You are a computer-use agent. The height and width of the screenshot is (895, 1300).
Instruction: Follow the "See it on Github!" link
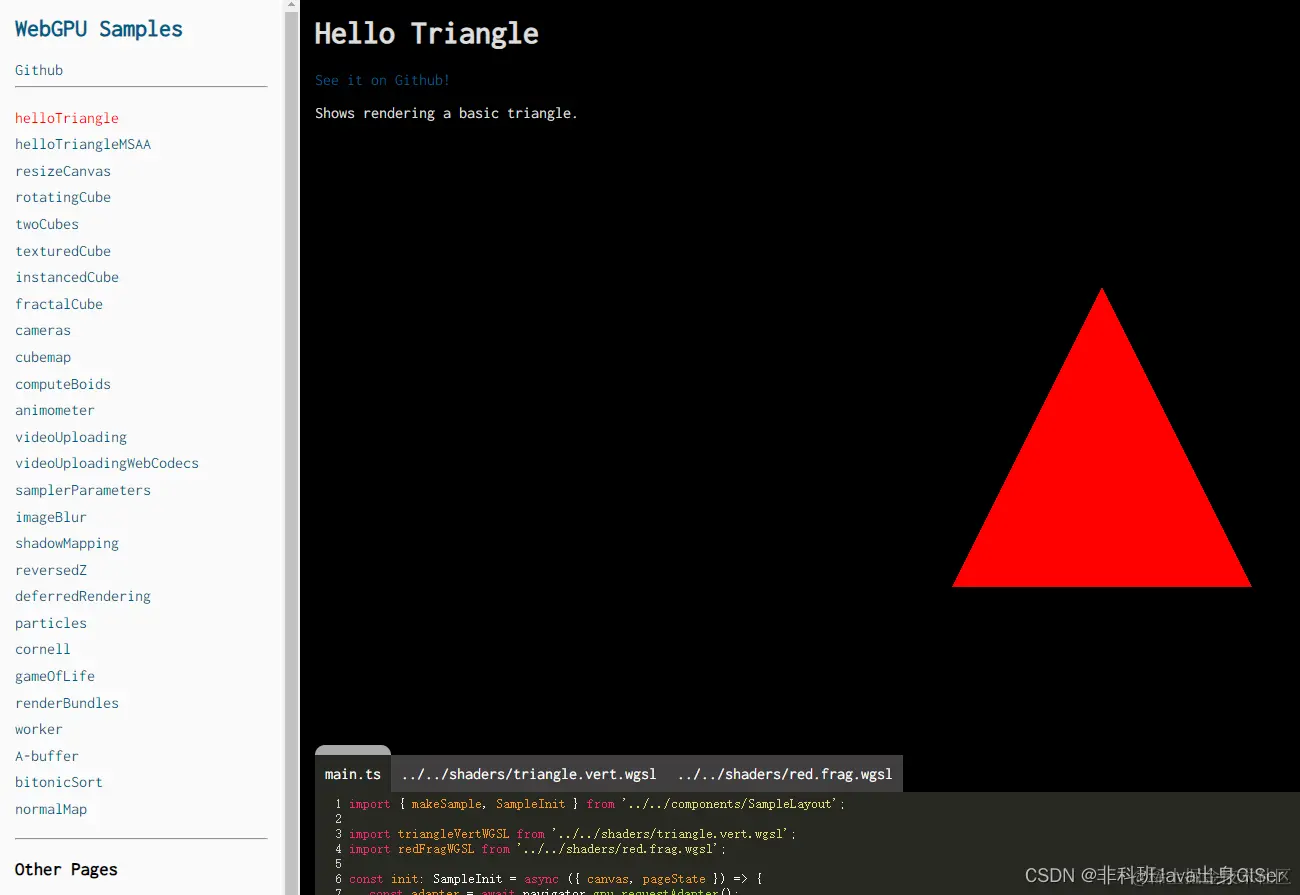point(382,80)
